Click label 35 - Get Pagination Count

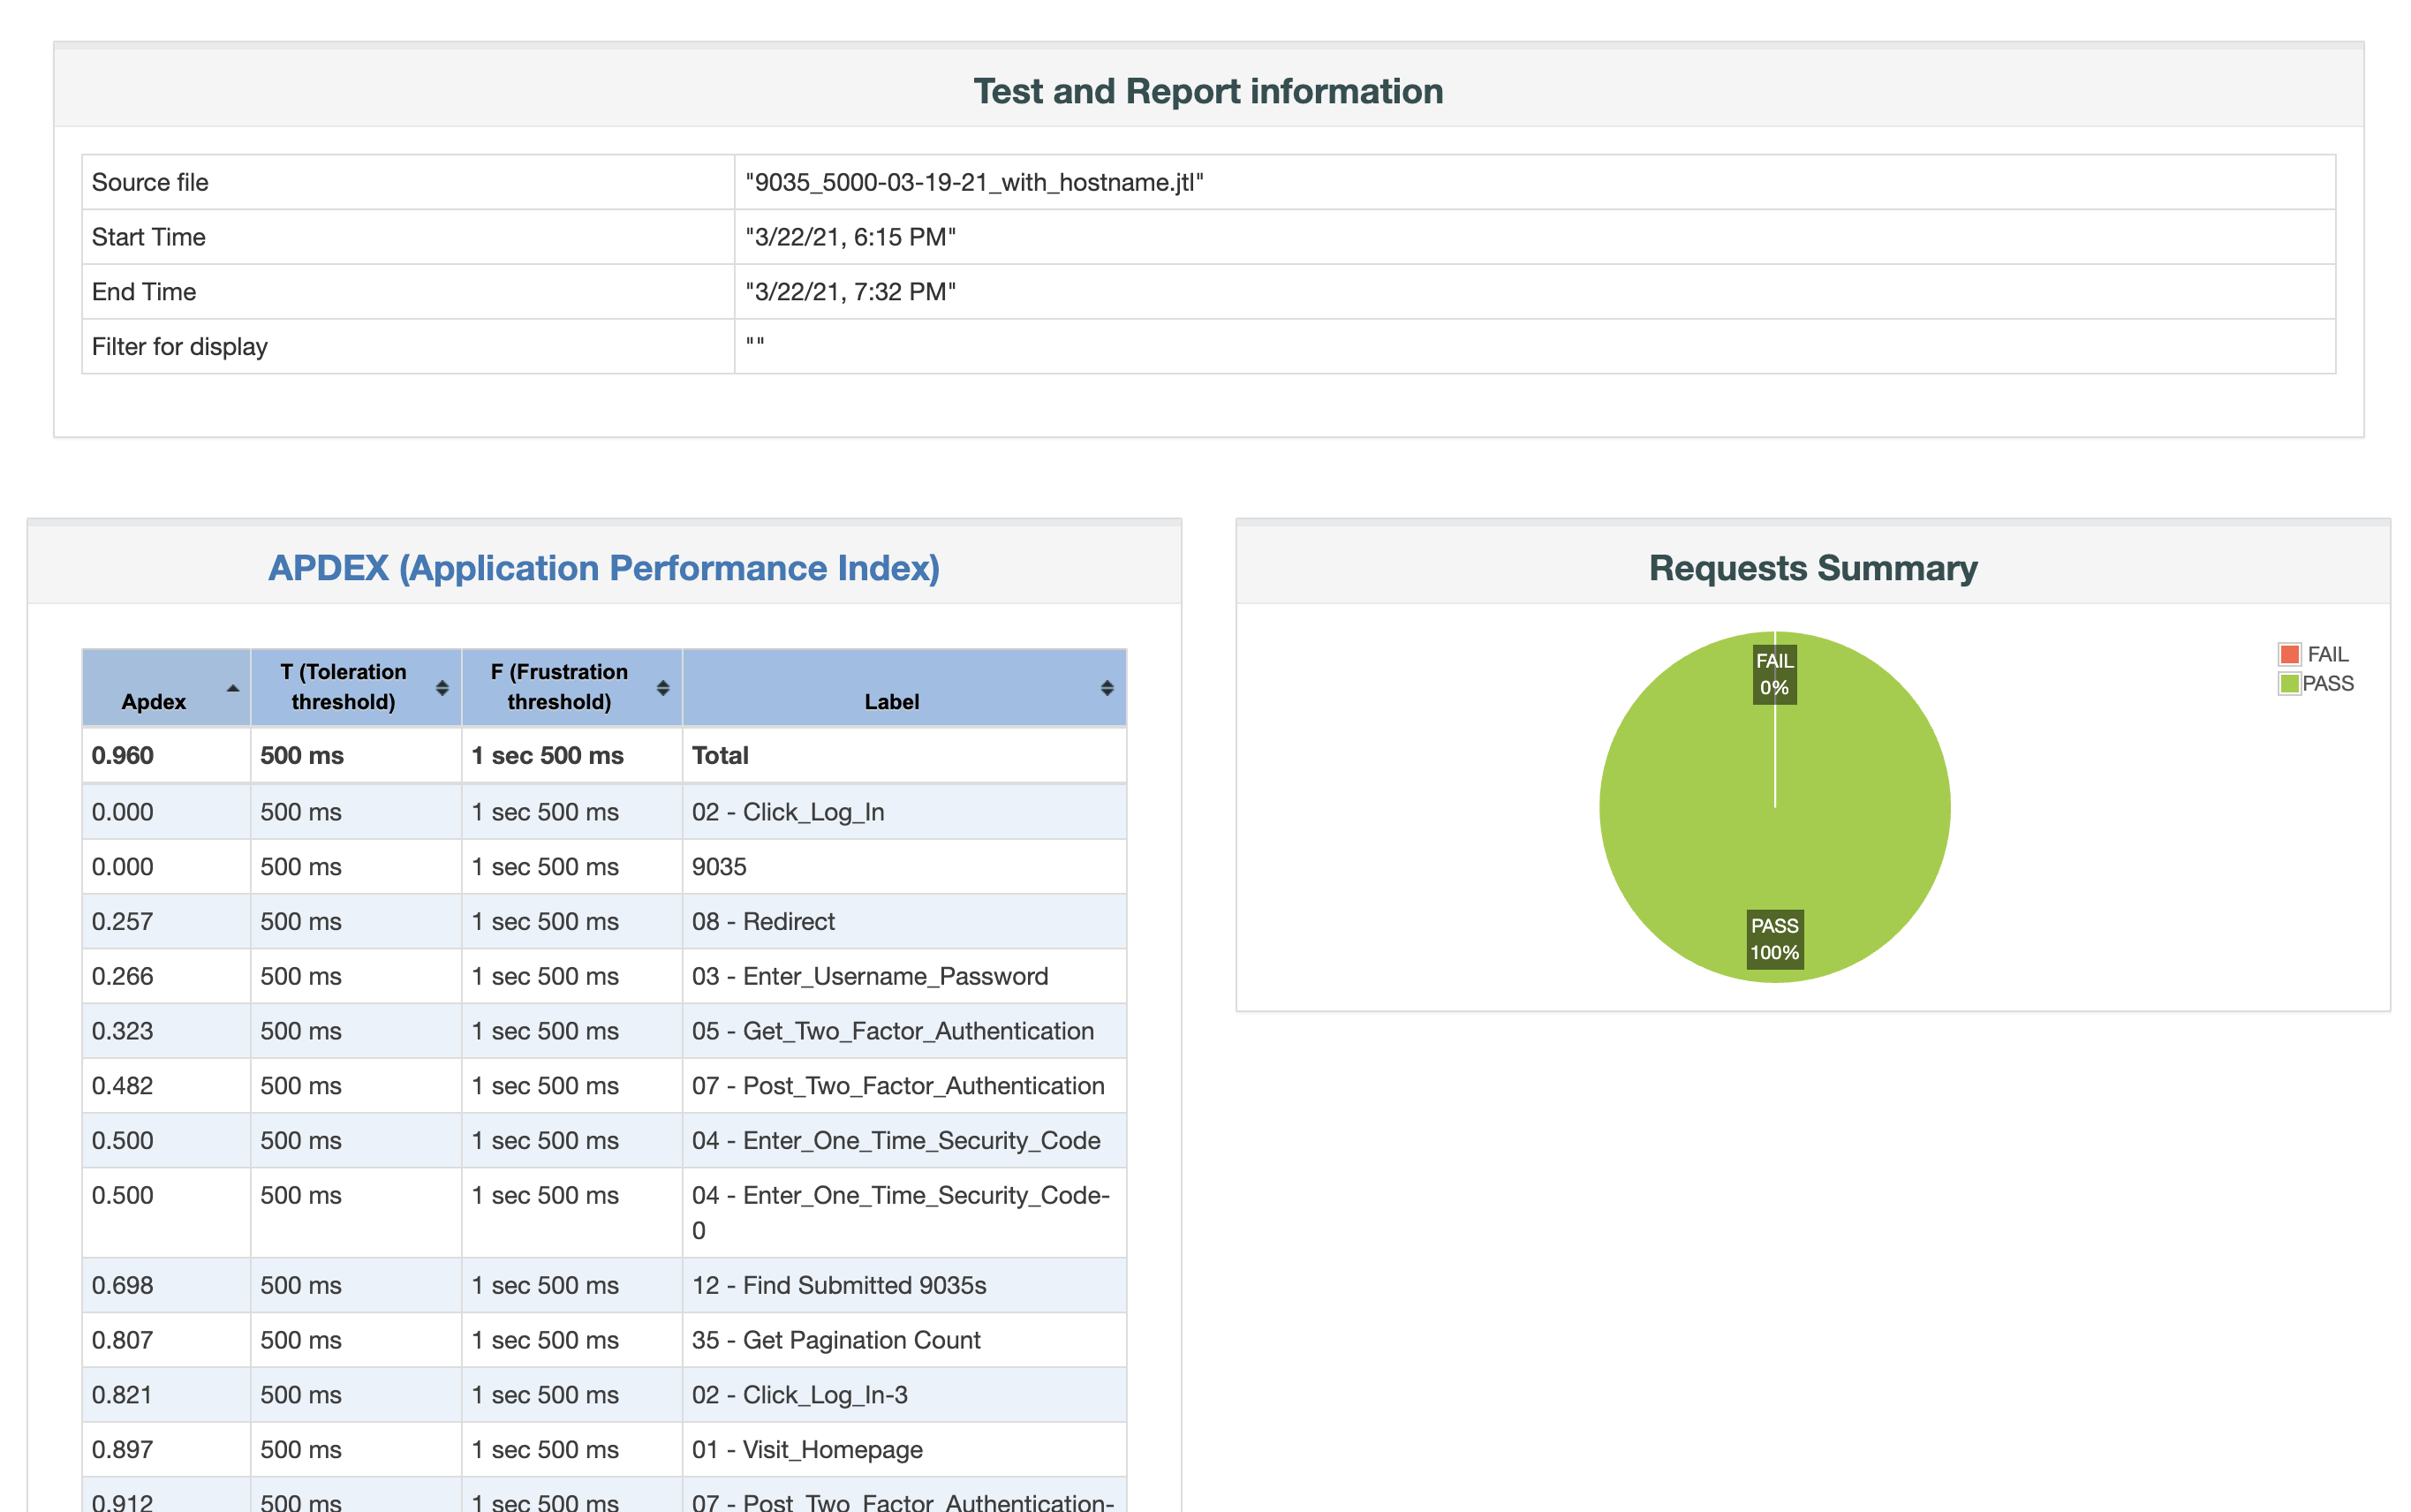click(x=836, y=1340)
